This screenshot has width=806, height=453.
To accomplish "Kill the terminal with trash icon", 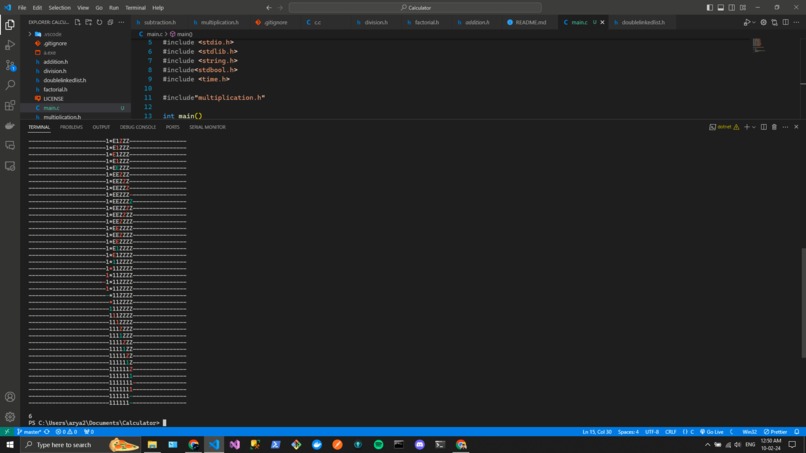I will pyautogui.click(x=774, y=127).
